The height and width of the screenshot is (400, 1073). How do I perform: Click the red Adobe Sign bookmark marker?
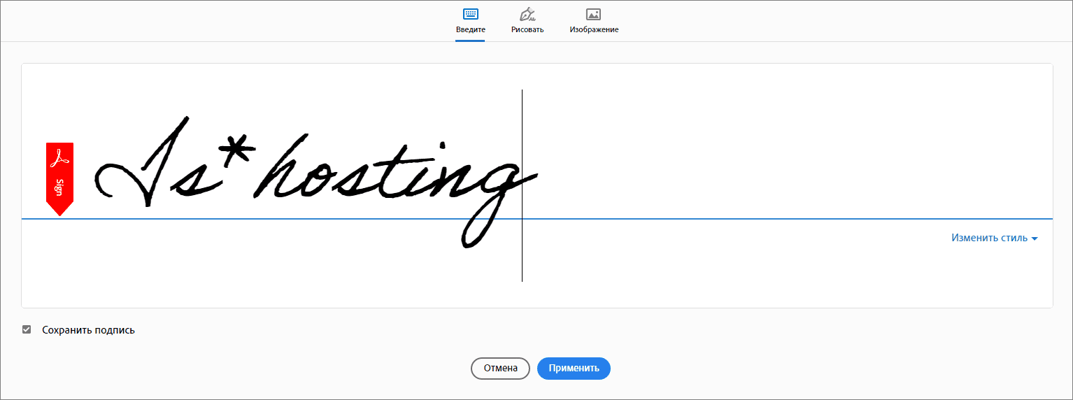point(60,177)
